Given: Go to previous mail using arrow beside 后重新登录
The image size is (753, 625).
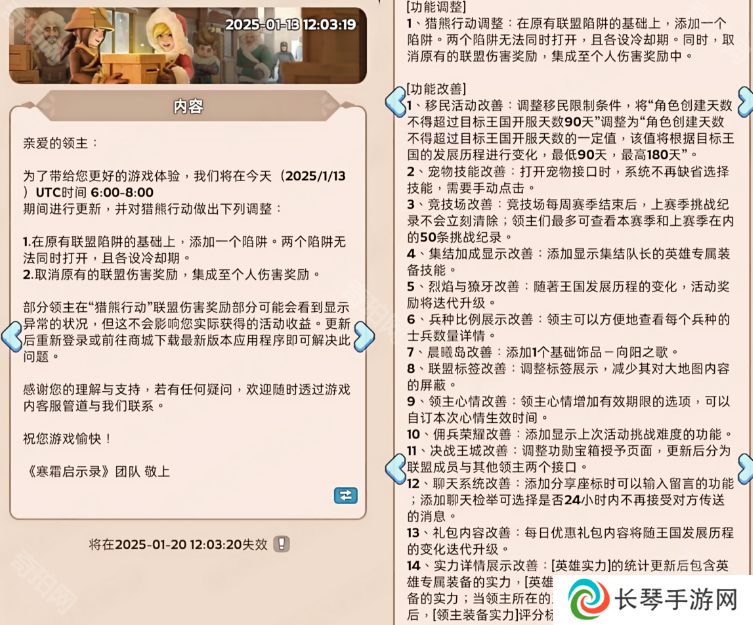Looking at the screenshot, I should click(12, 336).
